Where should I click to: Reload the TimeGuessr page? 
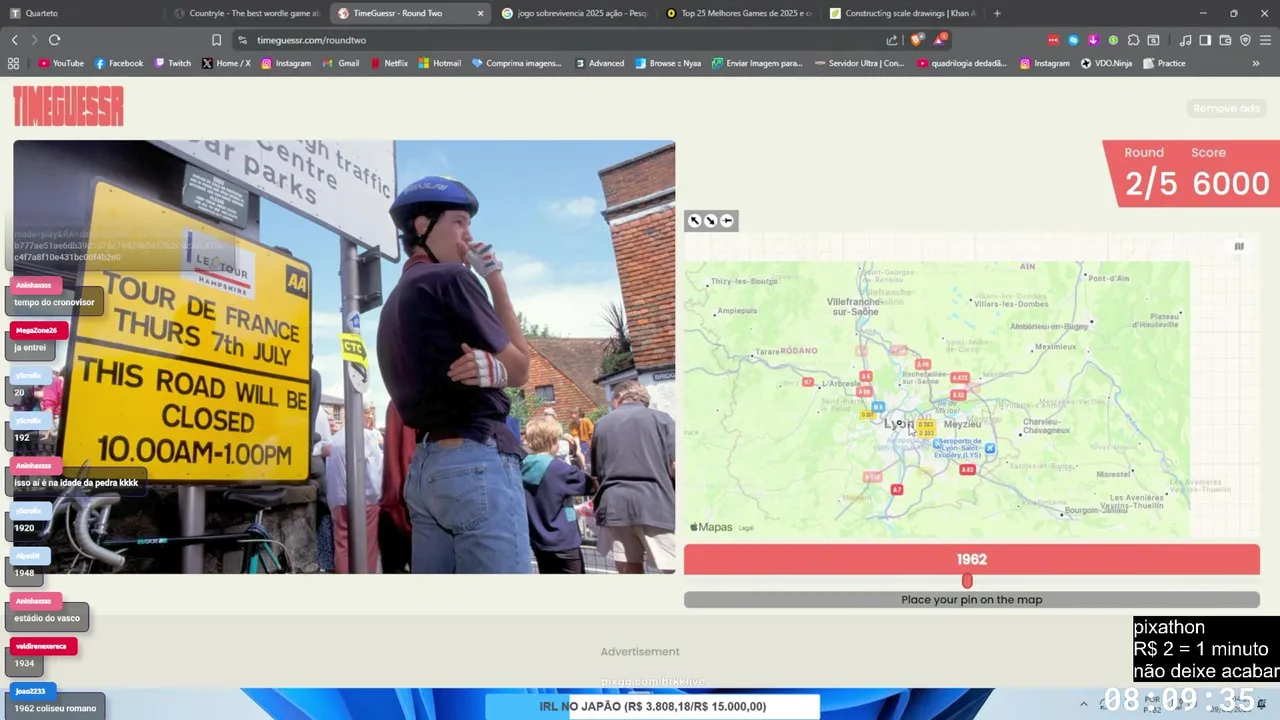[54, 40]
